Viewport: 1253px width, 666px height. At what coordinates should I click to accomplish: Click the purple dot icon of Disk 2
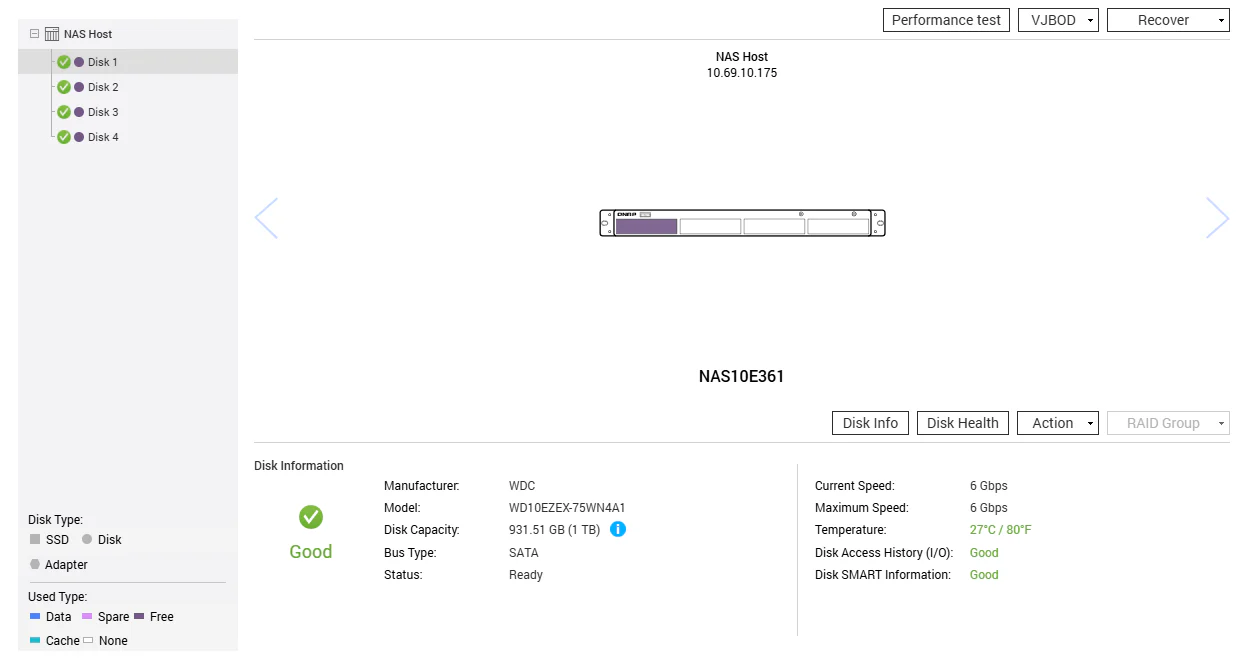[79, 87]
